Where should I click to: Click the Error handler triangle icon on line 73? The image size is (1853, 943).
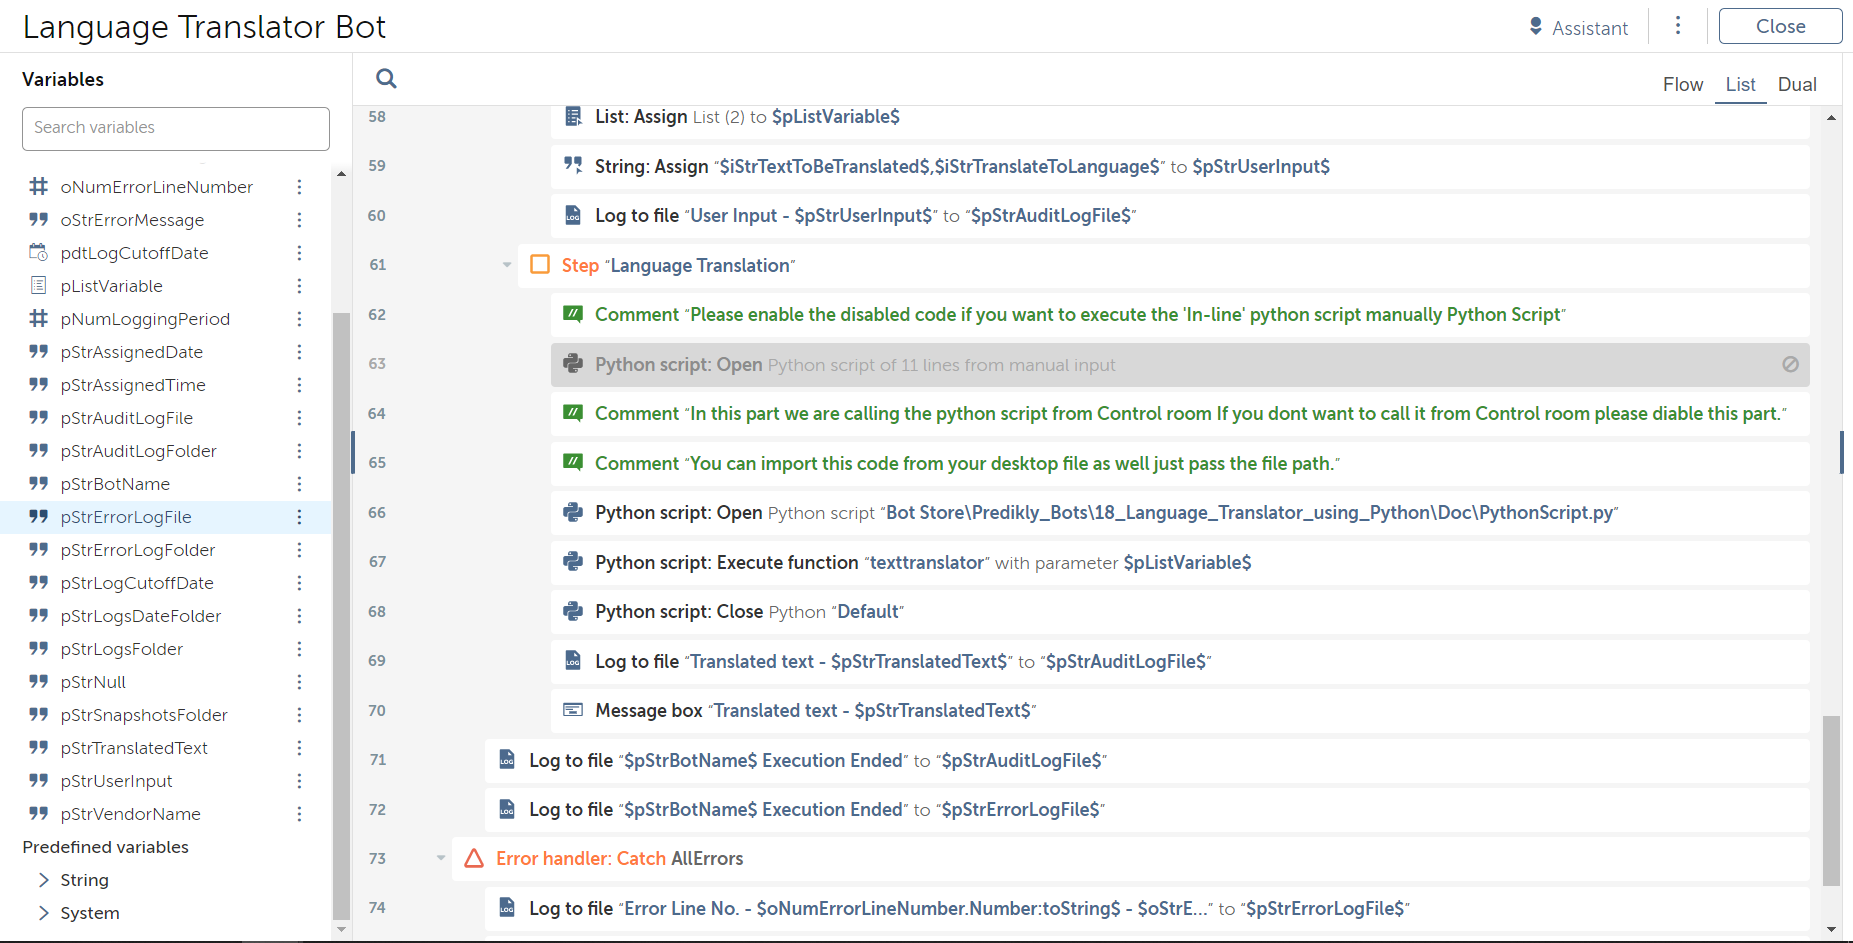(x=474, y=858)
